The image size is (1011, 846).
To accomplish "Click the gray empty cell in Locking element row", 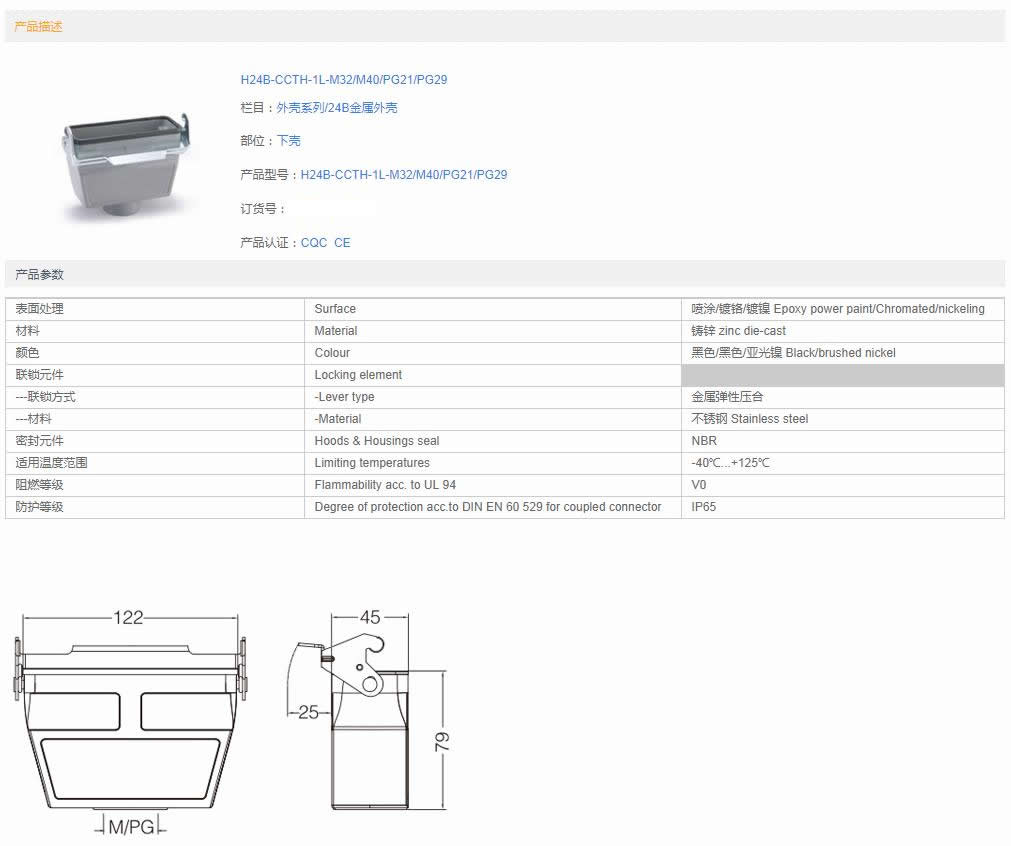I will [842, 375].
